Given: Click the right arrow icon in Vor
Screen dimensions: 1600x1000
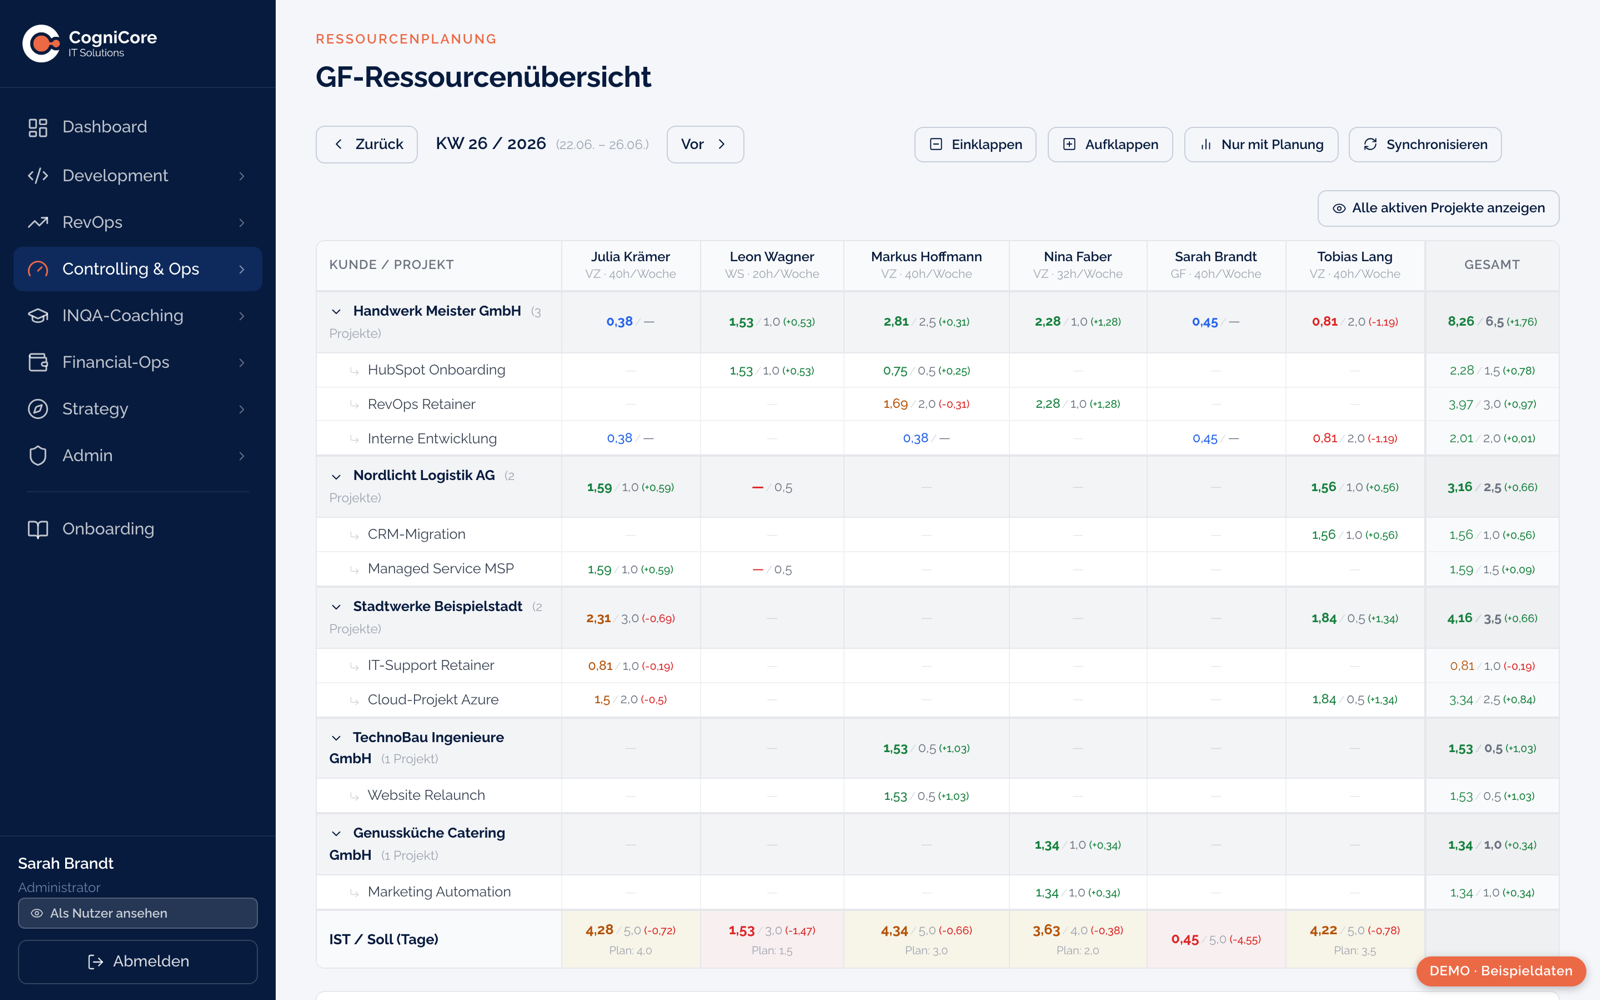Looking at the screenshot, I should coord(721,144).
